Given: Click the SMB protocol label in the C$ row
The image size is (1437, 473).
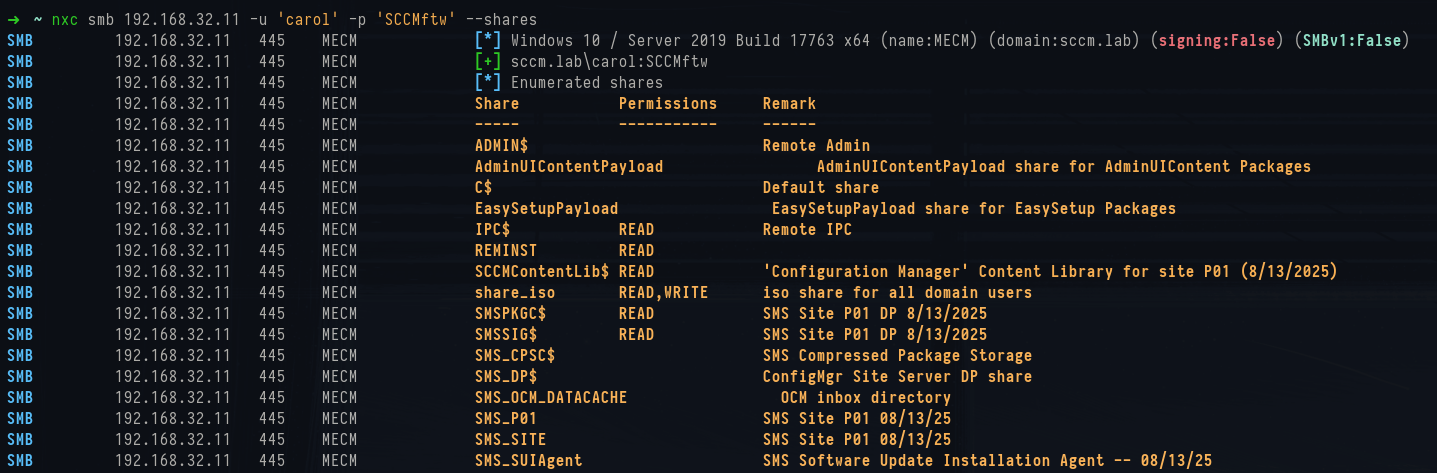Looking at the screenshot, I should pos(19,188).
